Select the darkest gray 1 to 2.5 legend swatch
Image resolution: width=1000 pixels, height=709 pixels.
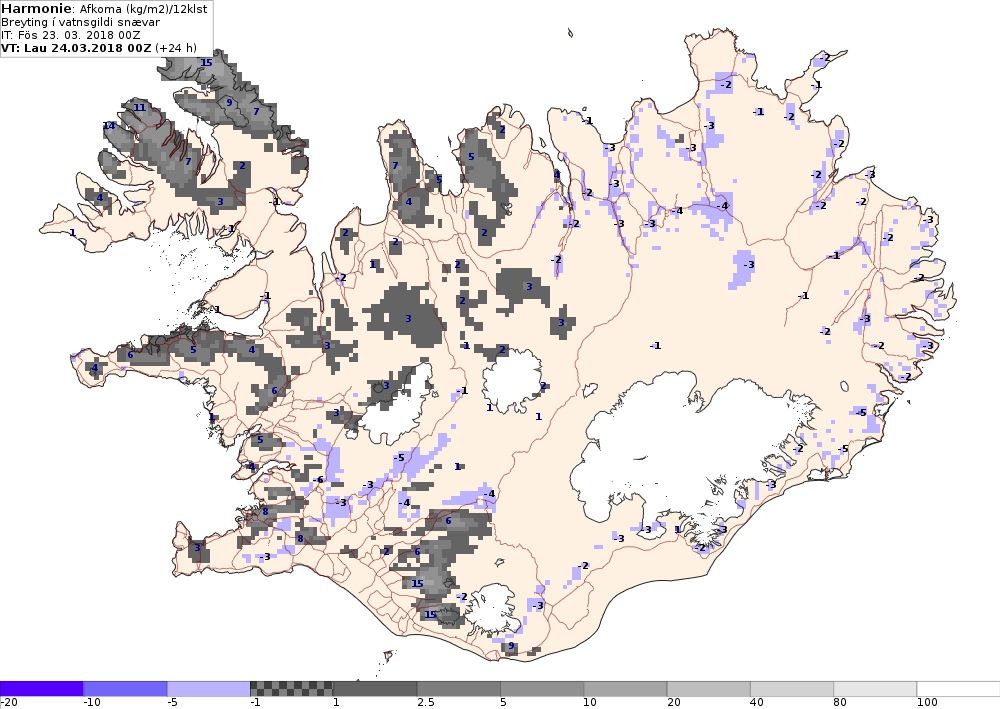(x=375, y=689)
